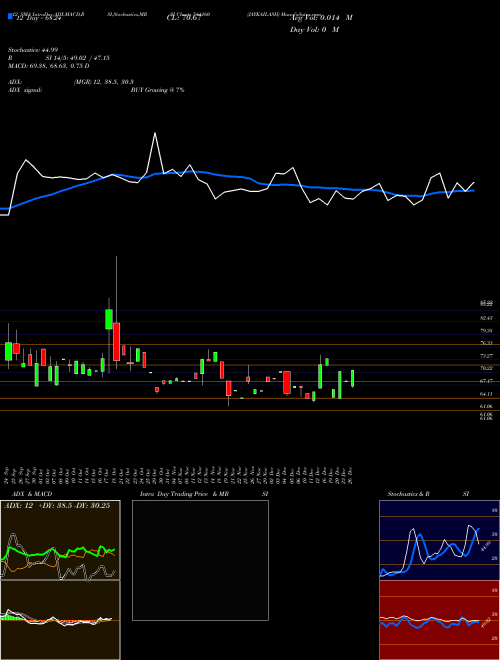The height and width of the screenshot is (660, 500).
Task: Select the blue Stochastics chart thumbnail
Action: (439, 540)
